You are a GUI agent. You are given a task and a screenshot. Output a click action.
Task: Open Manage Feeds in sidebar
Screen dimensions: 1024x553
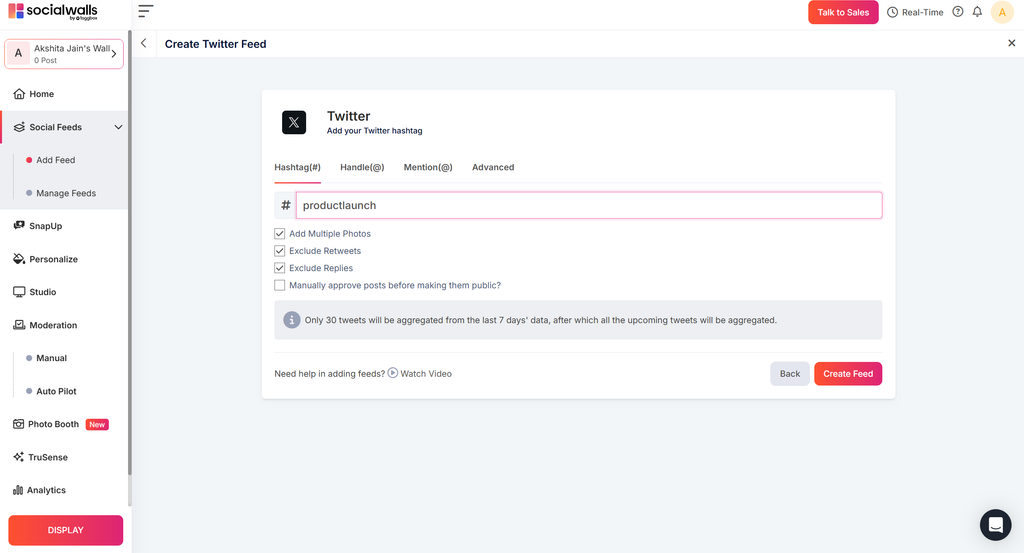point(66,193)
